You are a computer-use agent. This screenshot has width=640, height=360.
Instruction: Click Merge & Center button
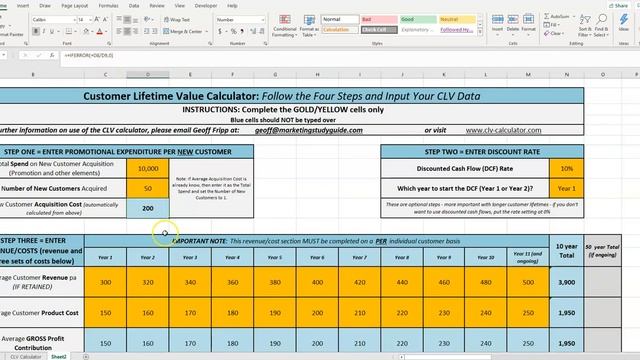[x=183, y=31]
